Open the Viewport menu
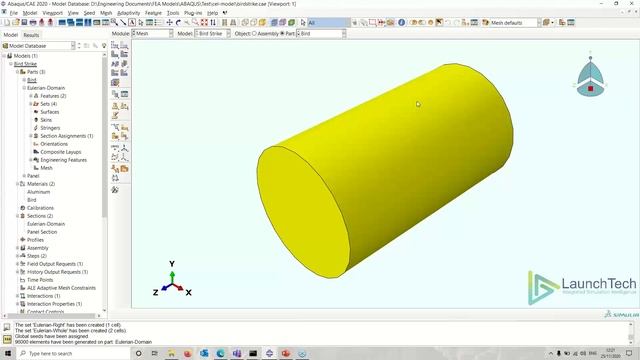 point(53,13)
